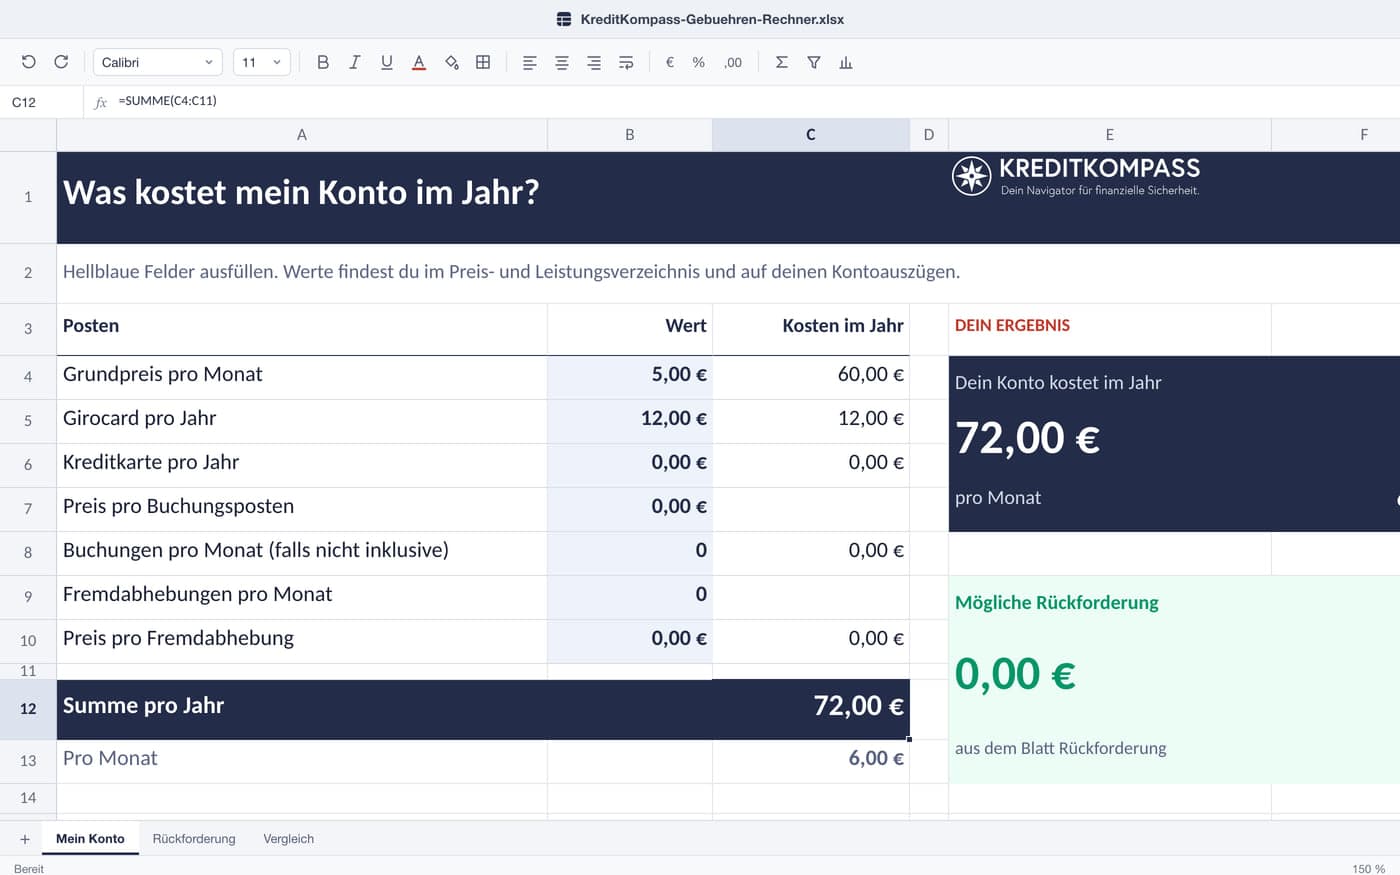Click the fill color bucket icon
The width and height of the screenshot is (1400, 875).
pos(451,62)
